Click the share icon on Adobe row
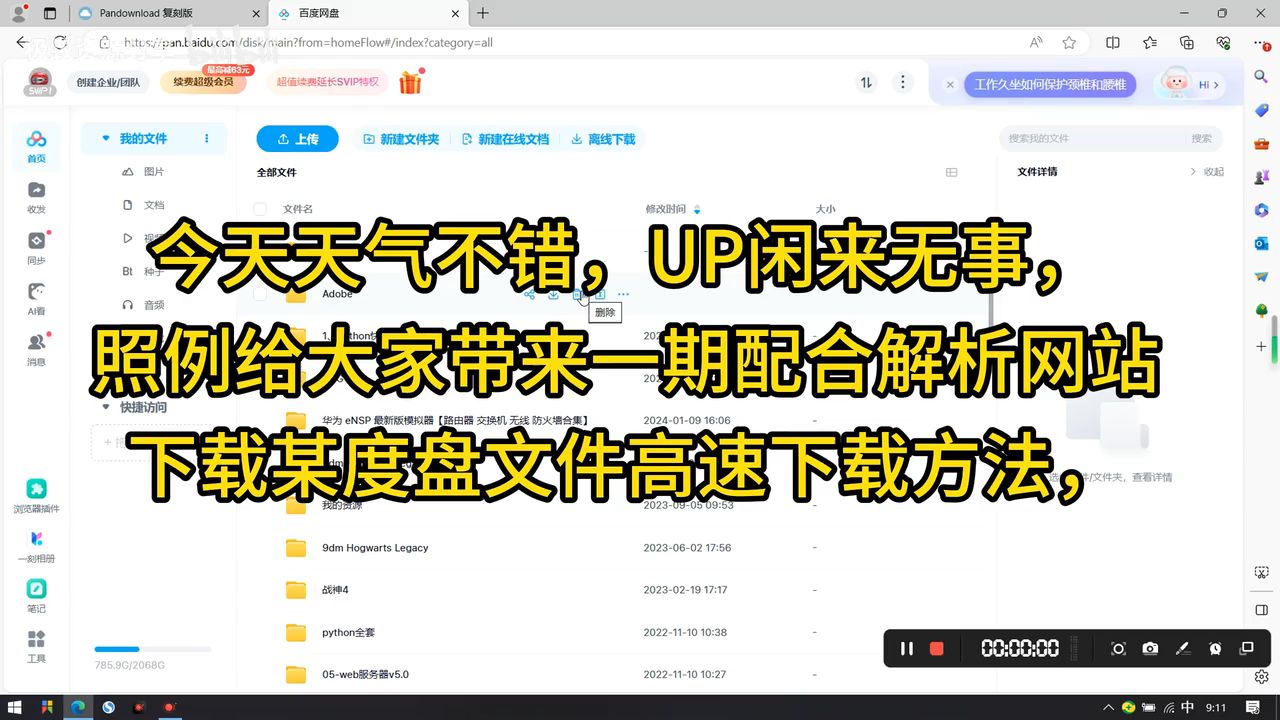This screenshot has width=1280, height=720. pyautogui.click(x=530, y=294)
